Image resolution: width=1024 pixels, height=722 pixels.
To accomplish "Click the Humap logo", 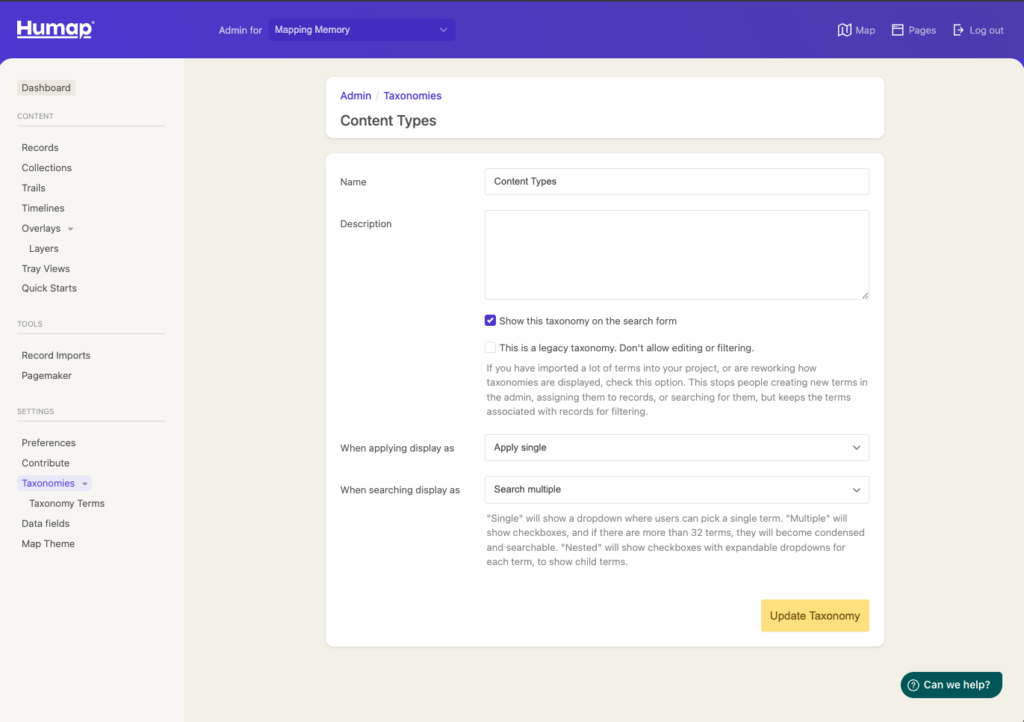I will pyautogui.click(x=55, y=30).
